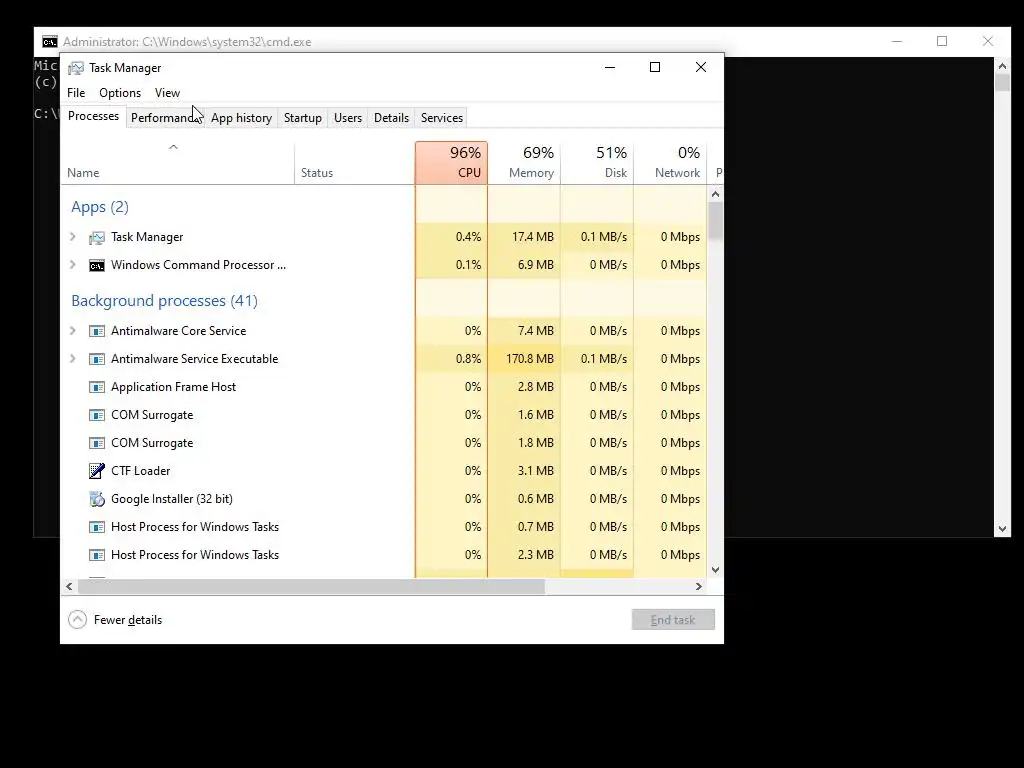Sort by the Name column header

(x=178, y=163)
